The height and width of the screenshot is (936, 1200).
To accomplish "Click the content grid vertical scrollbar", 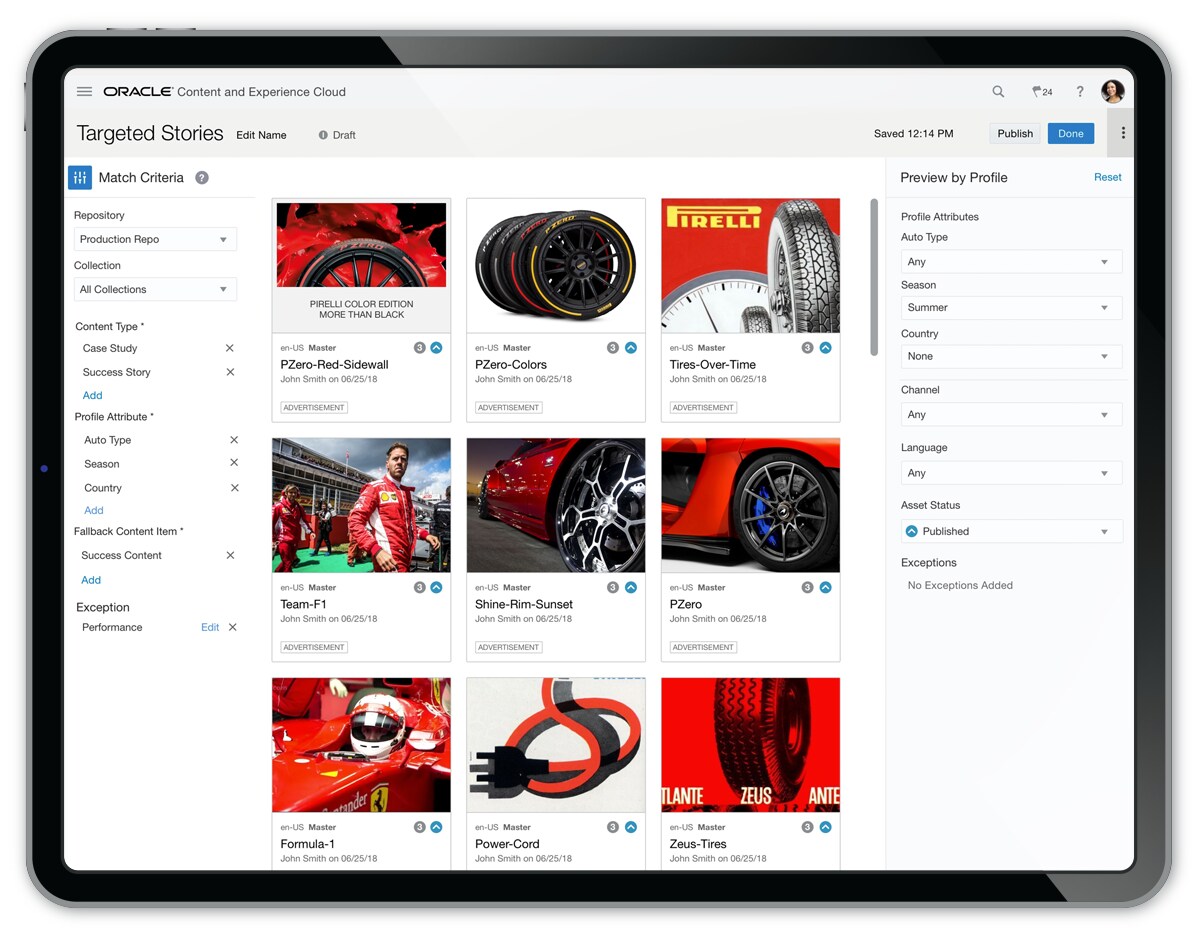I will click(874, 277).
